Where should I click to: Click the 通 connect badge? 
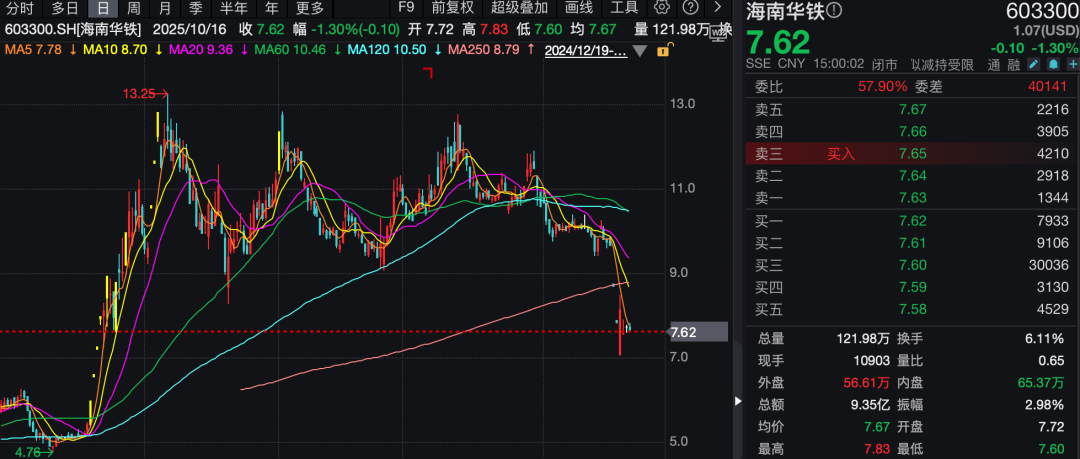click(x=994, y=65)
